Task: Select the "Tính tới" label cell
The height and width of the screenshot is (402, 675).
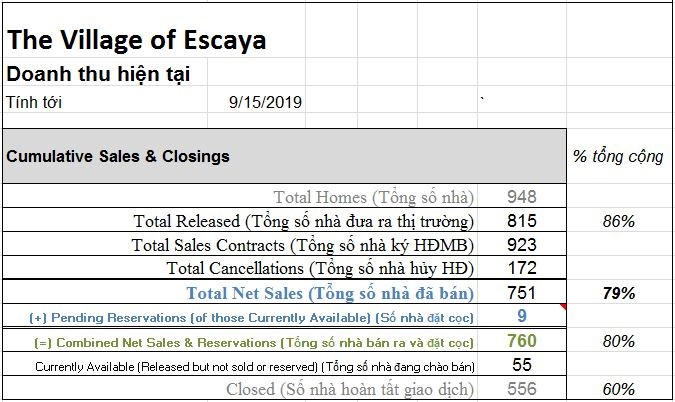Action: pos(28,102)
